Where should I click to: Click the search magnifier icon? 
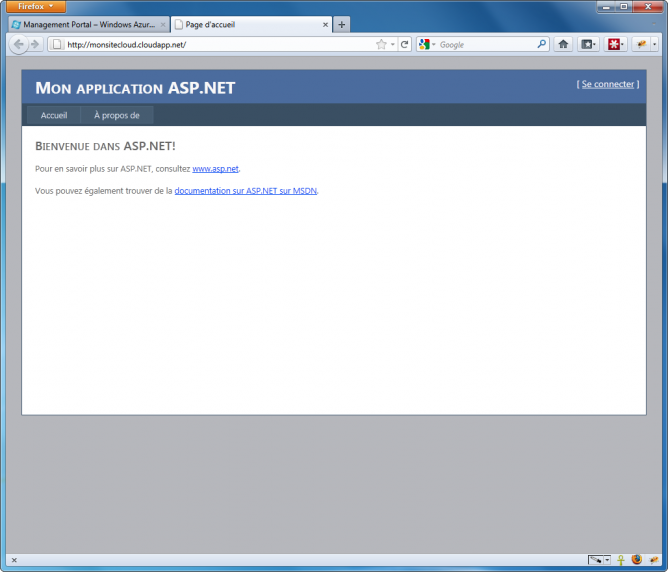click(541, 44)
